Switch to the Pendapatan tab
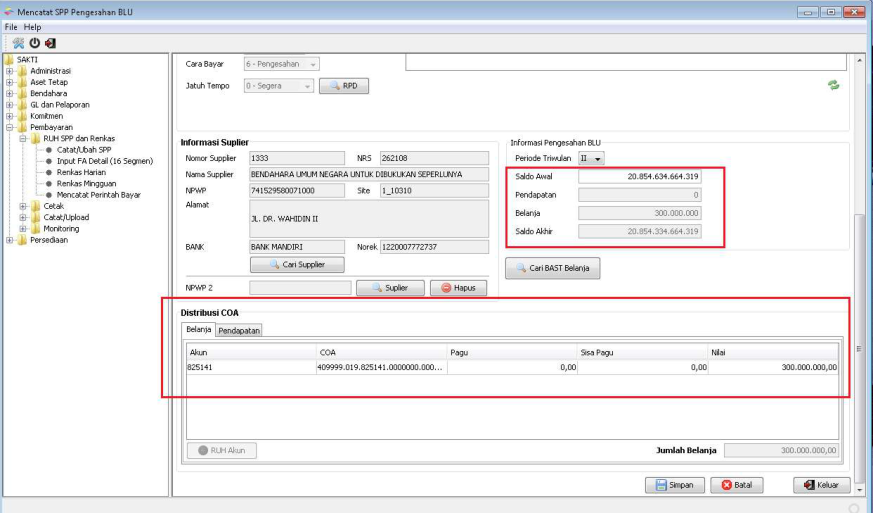The height and width of the screenshot is (513, 873). tap(238, 330)
